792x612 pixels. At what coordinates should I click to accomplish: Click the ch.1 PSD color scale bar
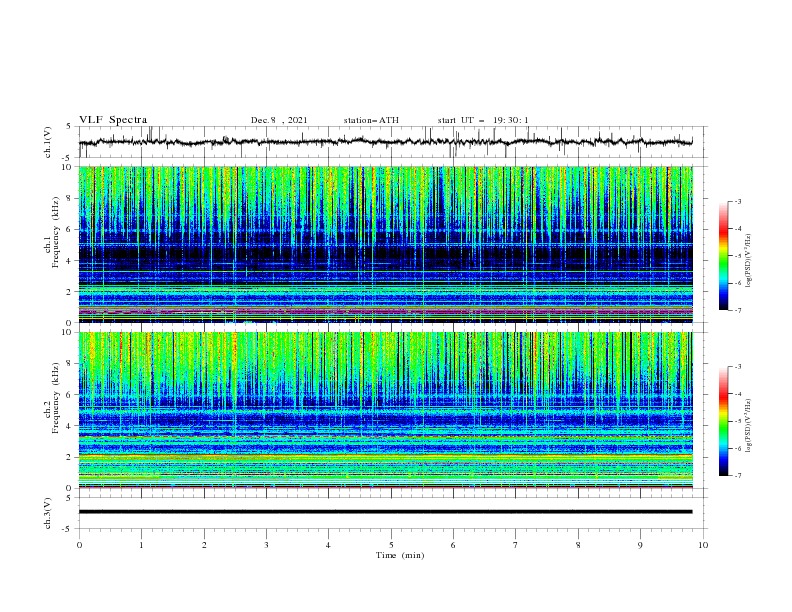click(723, 256)
